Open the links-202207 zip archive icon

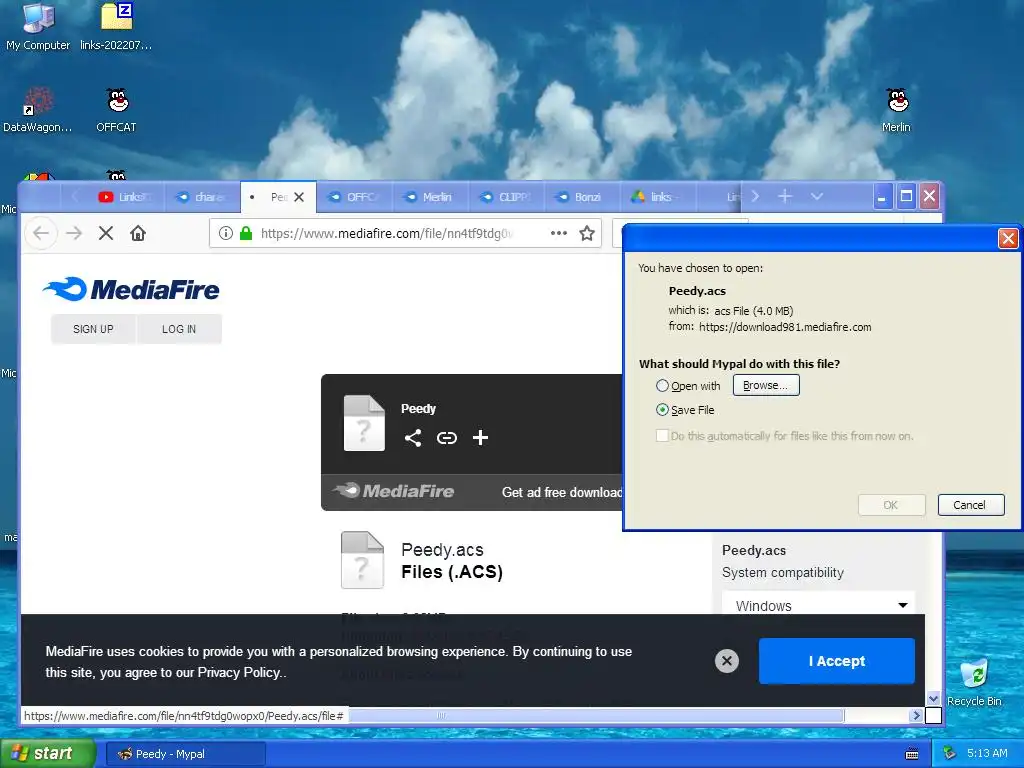pos(116,26)
